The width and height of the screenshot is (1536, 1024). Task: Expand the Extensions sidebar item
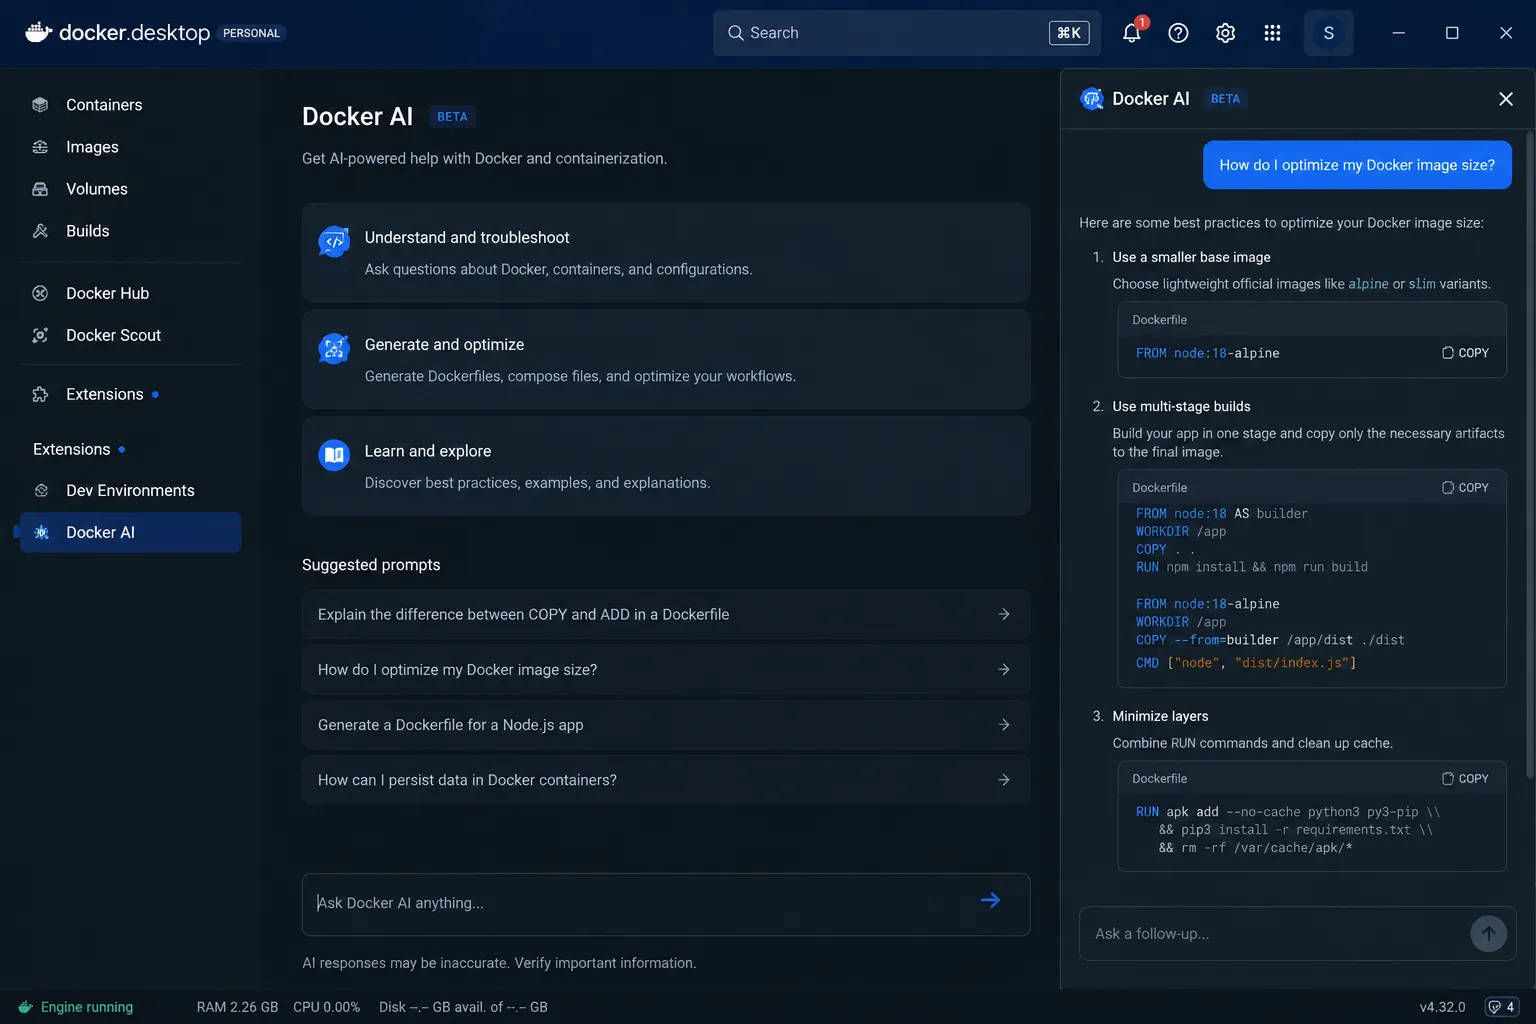130,394
